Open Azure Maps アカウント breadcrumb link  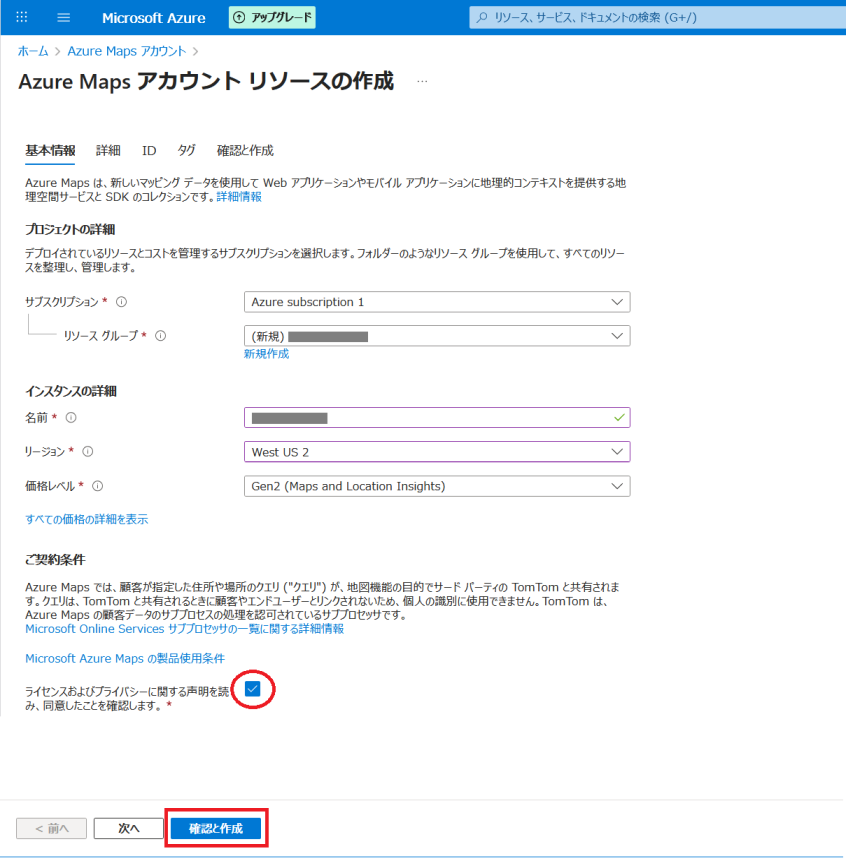tap(127, 51)
